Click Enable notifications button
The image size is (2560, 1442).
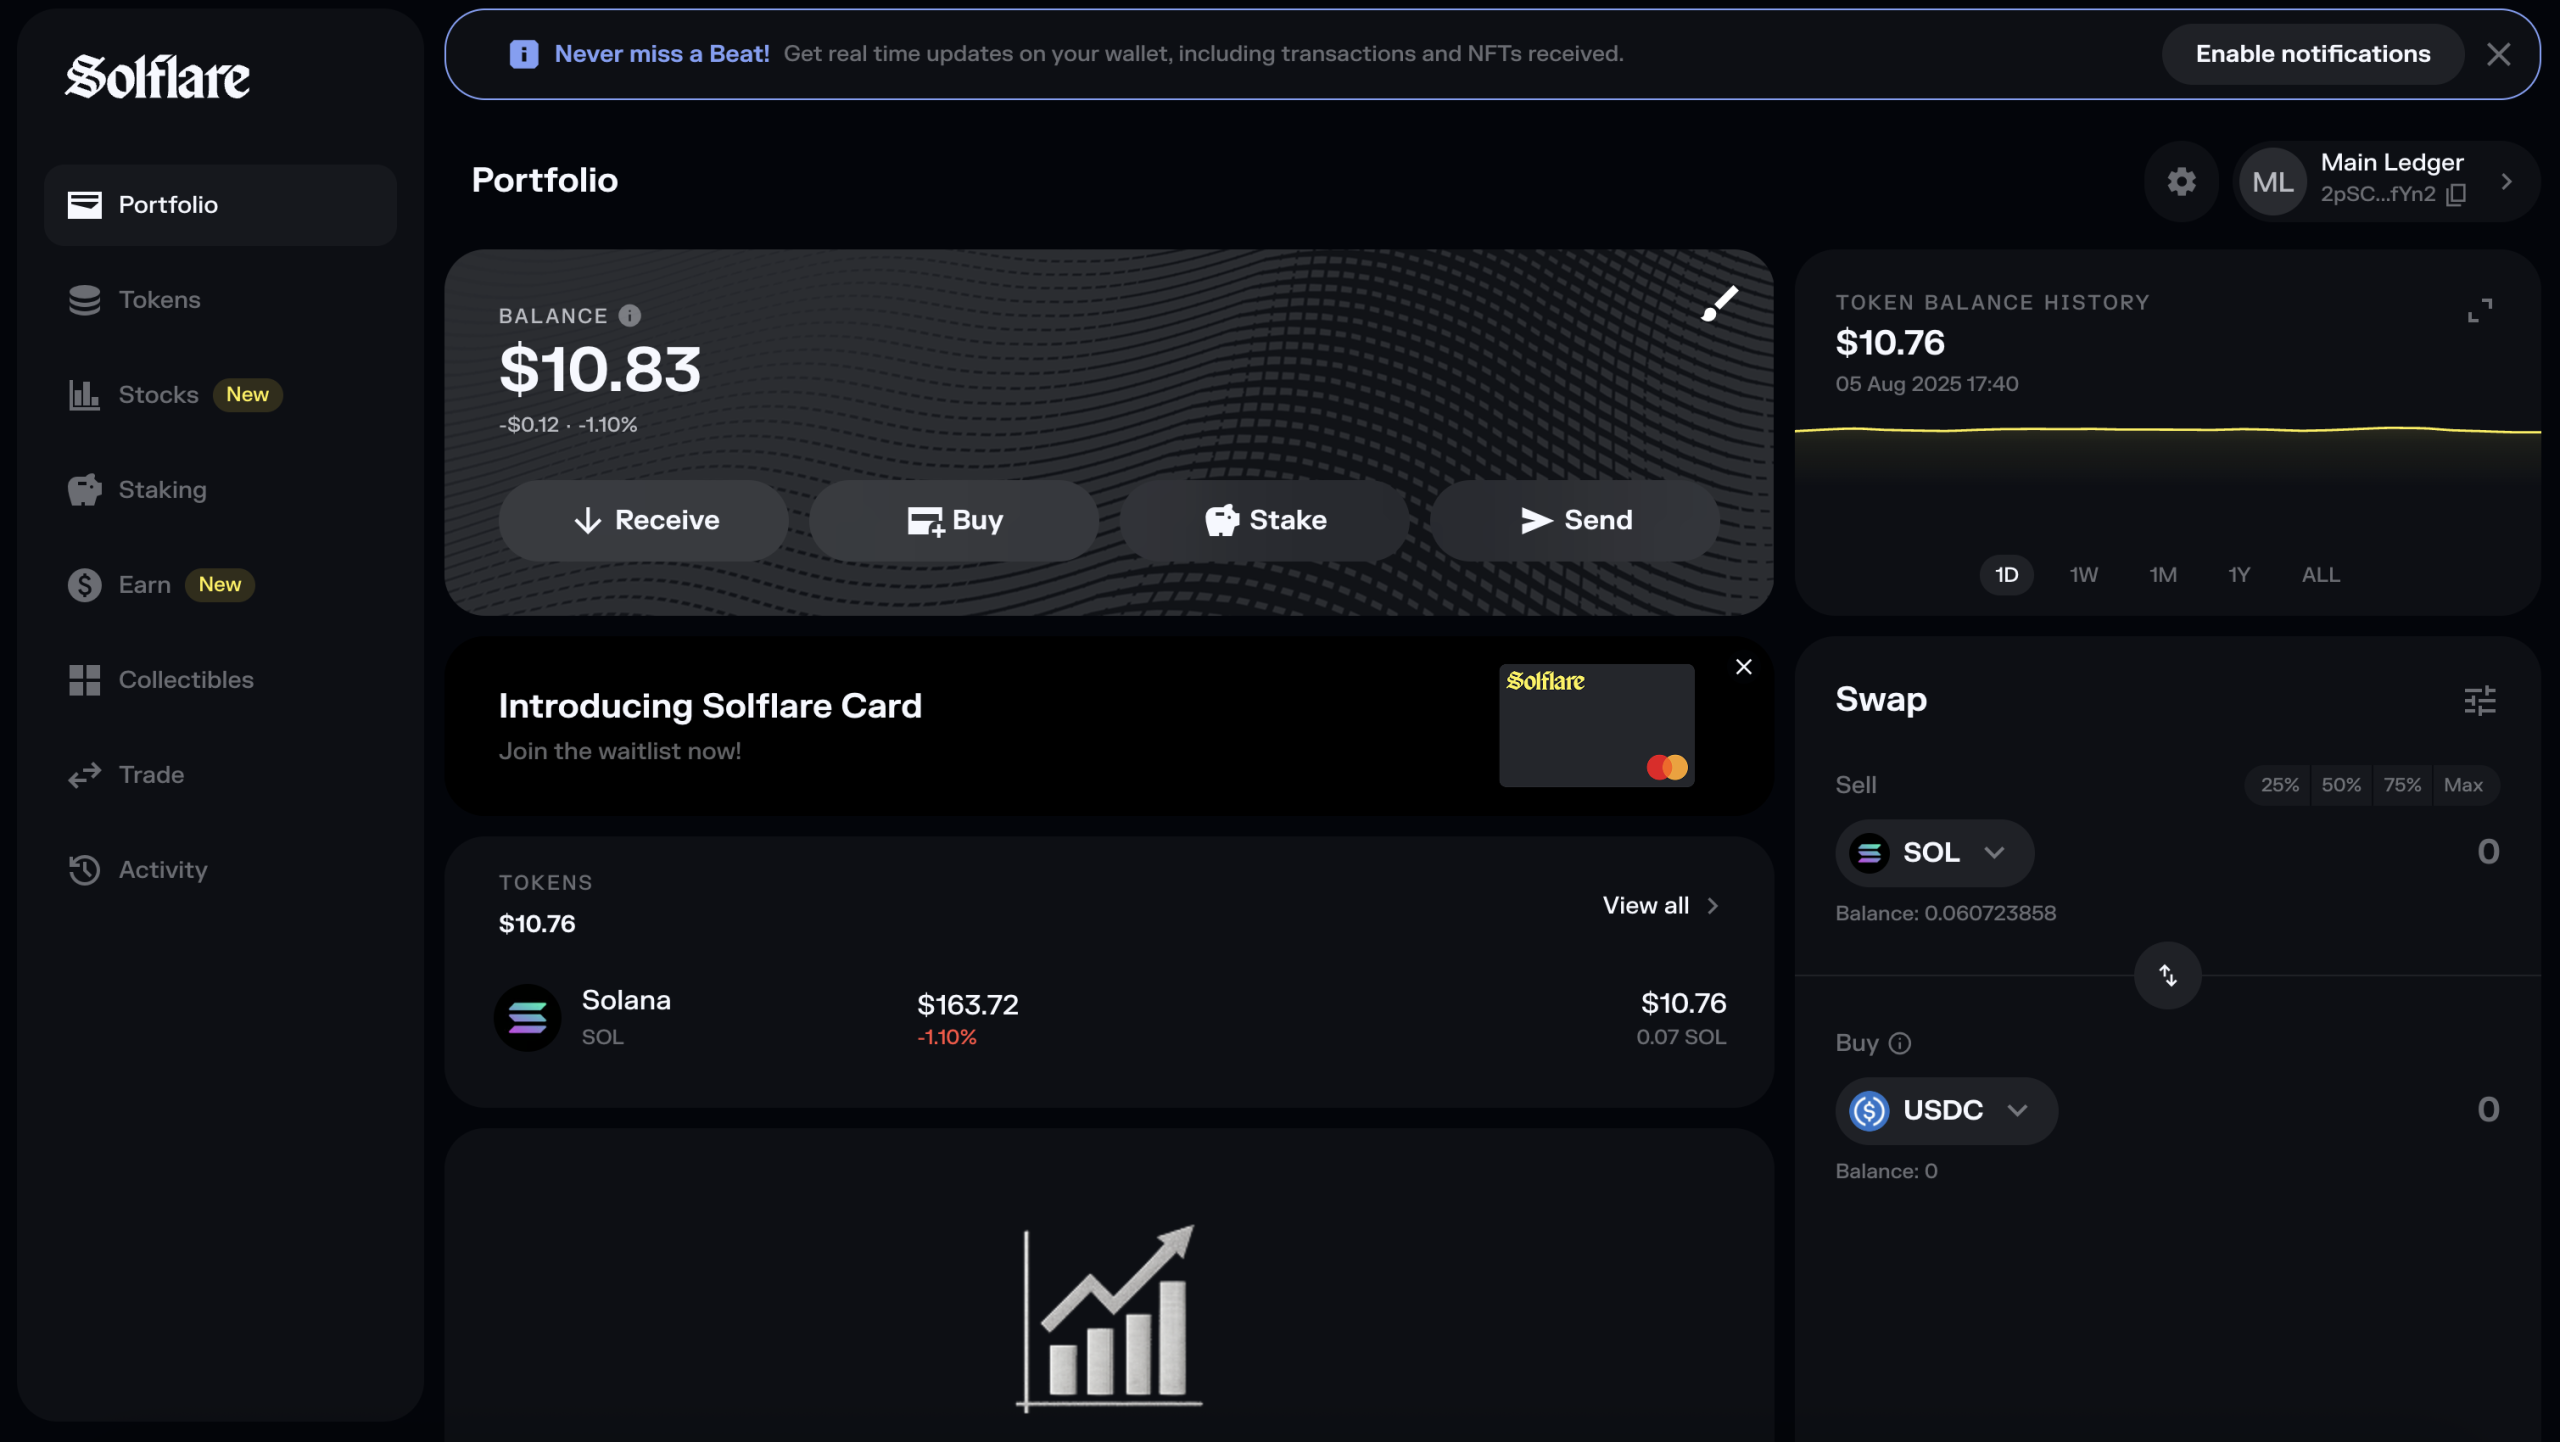pos(2312,54)
